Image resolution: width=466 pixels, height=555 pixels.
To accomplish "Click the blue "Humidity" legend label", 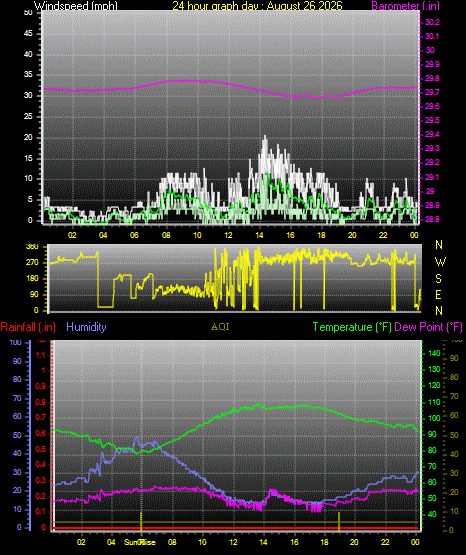I will tap(86, 327).
